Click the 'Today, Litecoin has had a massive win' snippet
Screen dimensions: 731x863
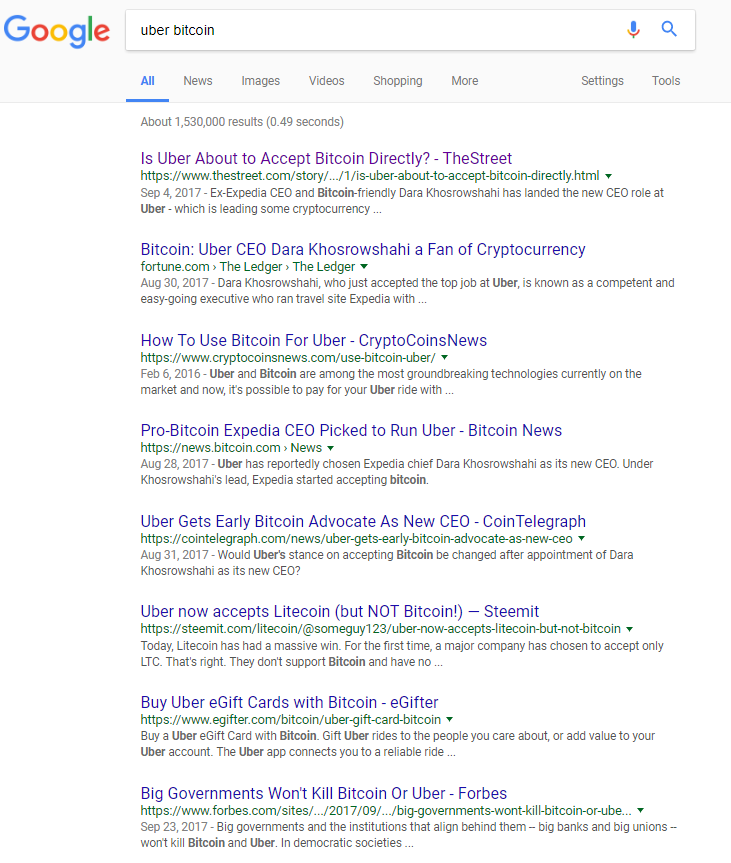tap(402, 653)
